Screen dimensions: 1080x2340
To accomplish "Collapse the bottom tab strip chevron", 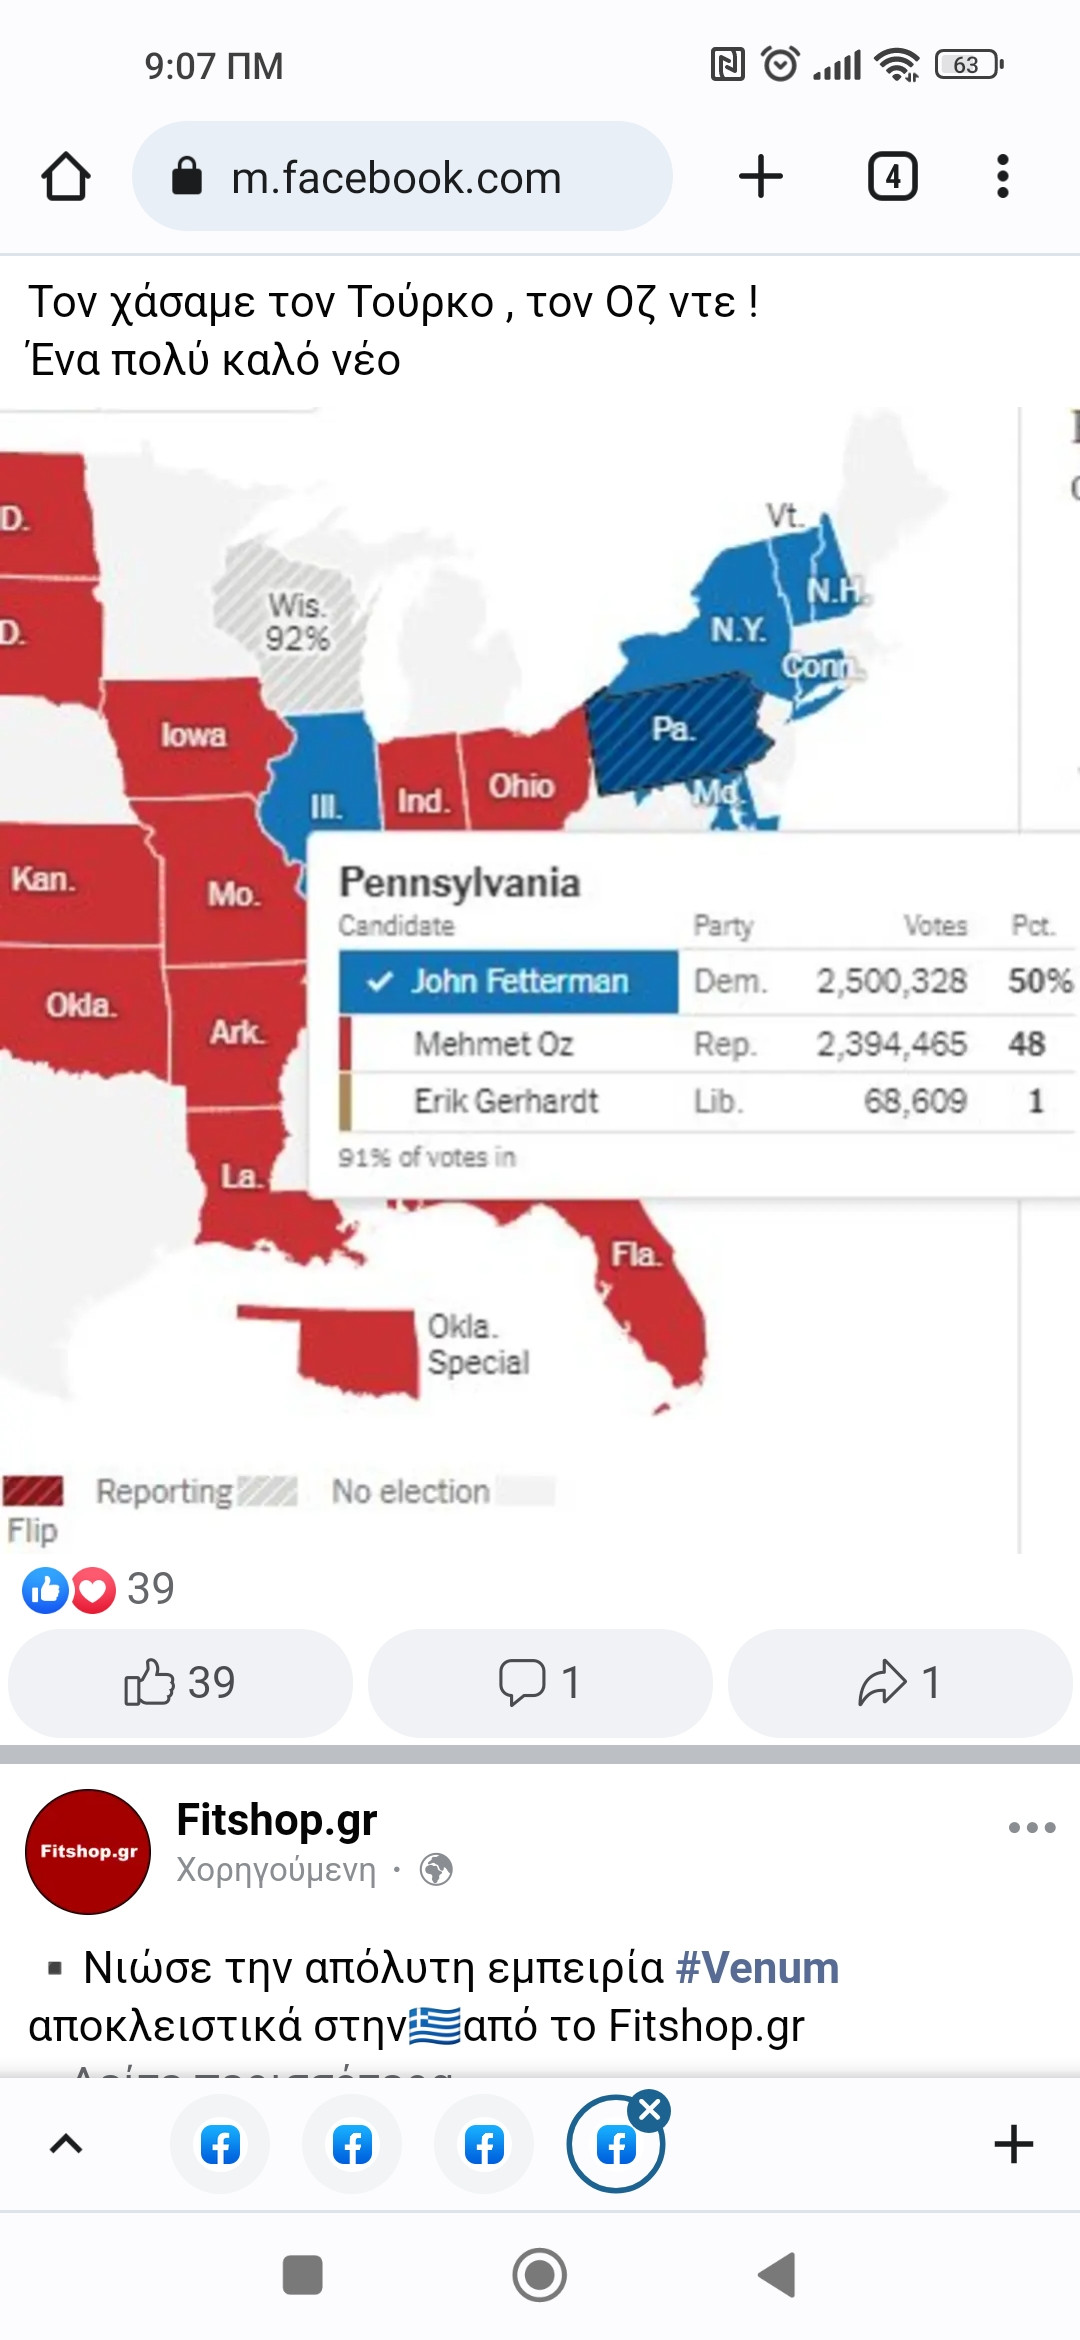I will pyautogui.click(x=66, y=2144).
